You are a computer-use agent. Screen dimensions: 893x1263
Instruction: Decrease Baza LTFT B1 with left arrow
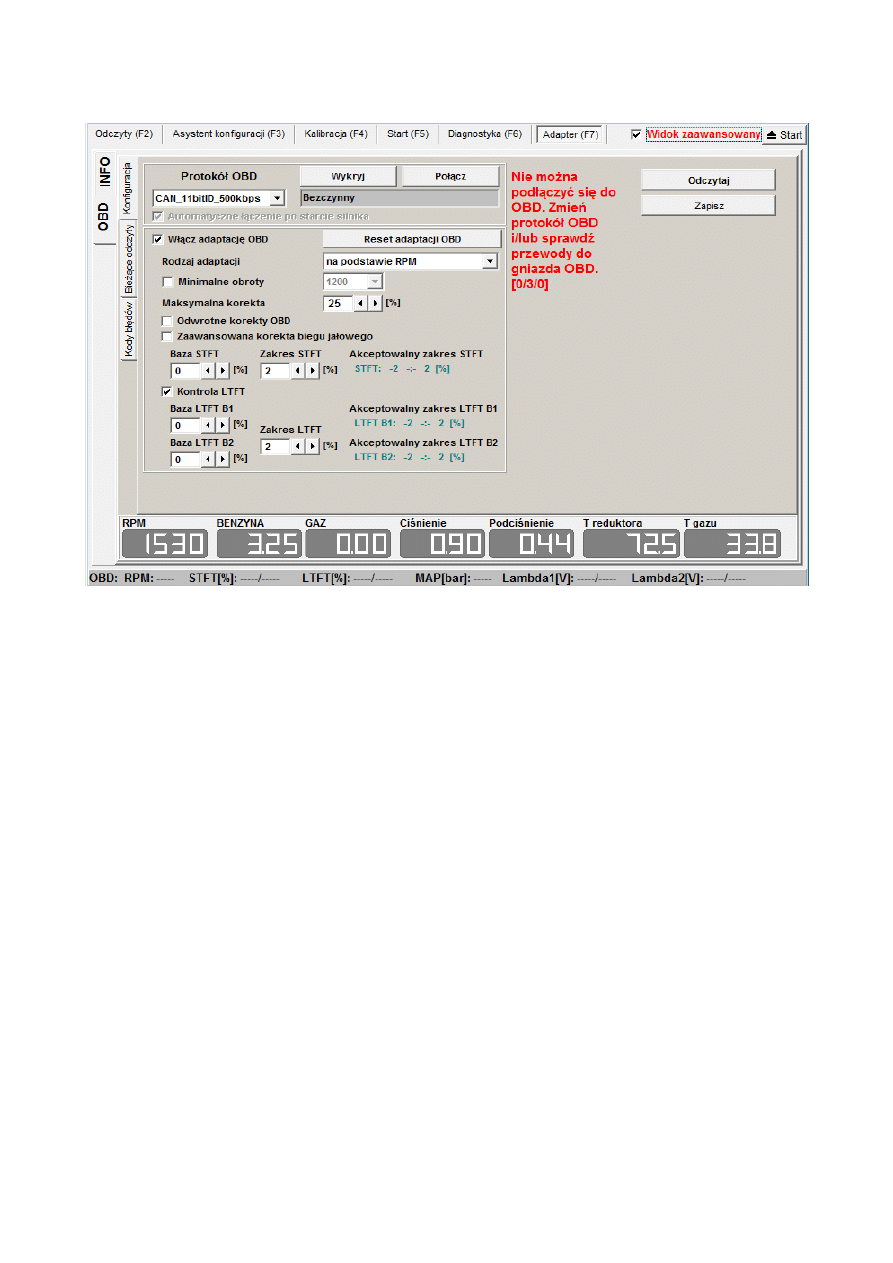pyautogui.click(x=209, y=425)
